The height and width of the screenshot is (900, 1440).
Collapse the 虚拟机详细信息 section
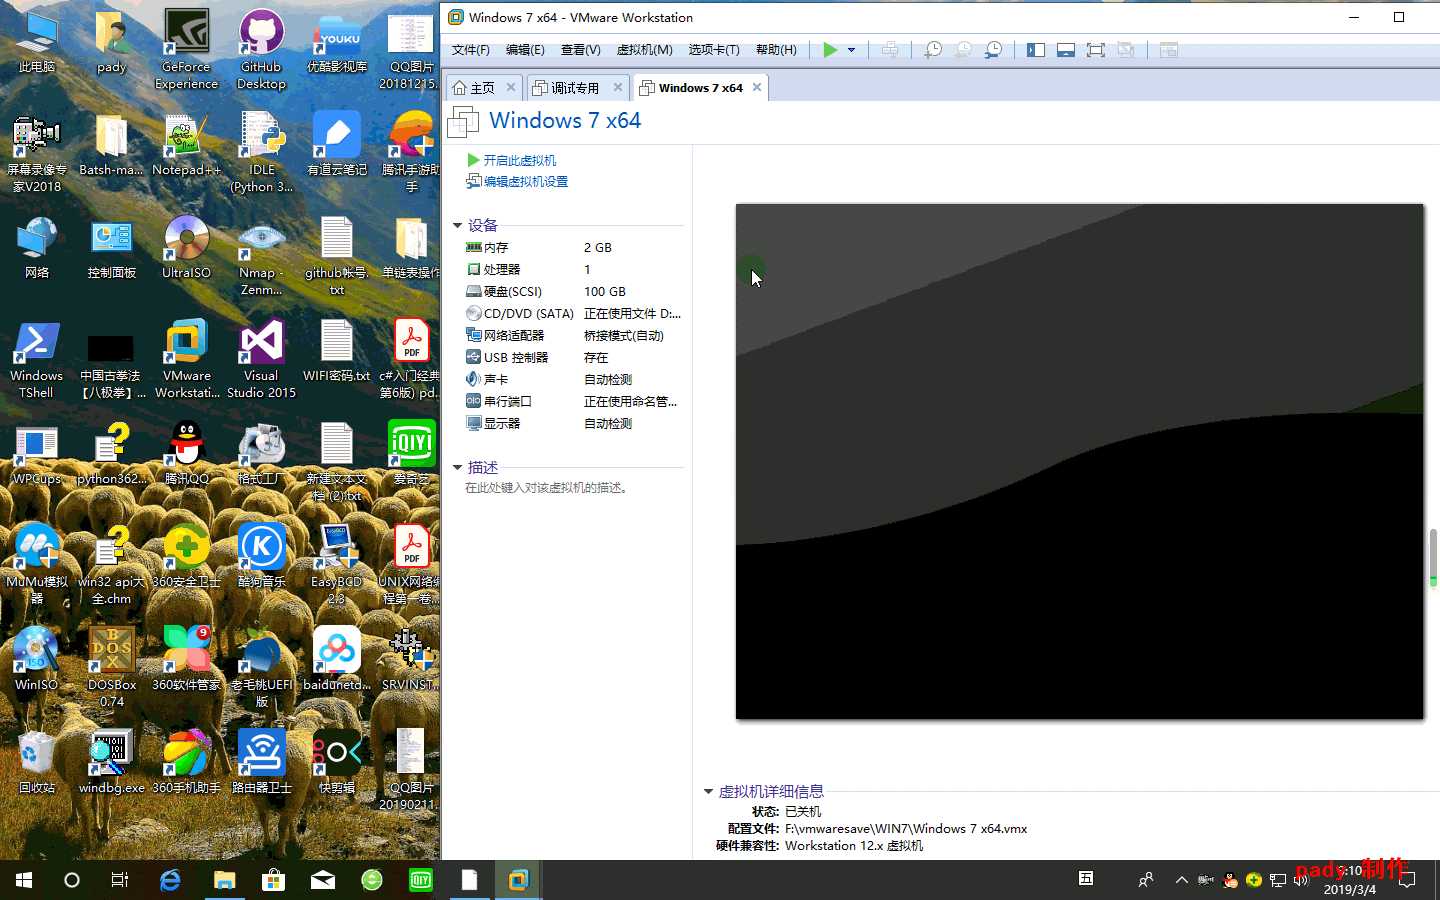pyautogui.click(x=708, y=792)
